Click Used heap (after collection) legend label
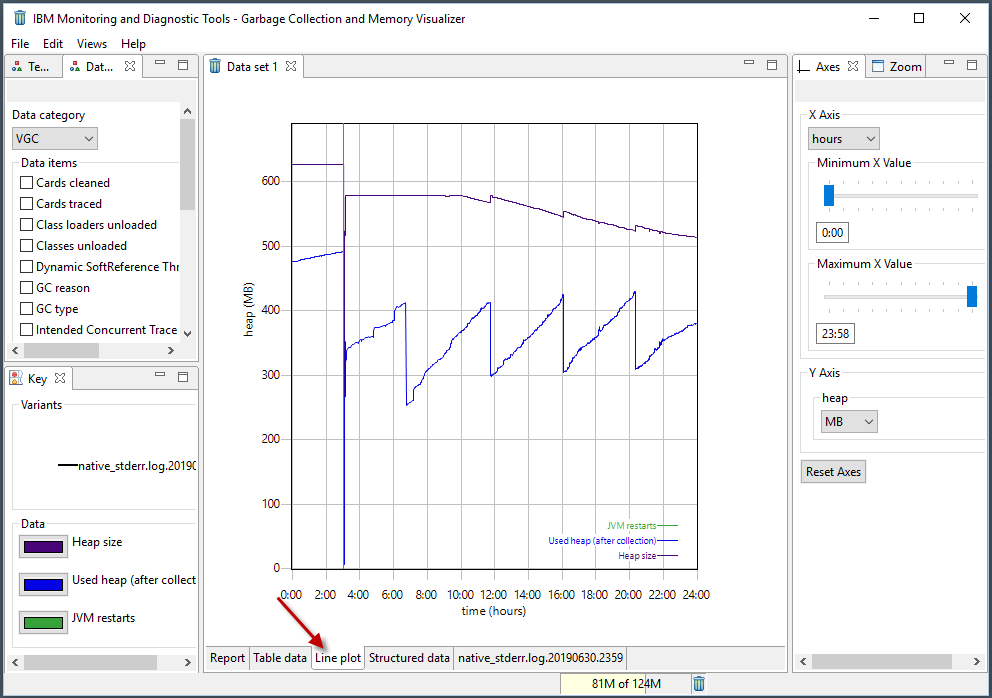 click(602, 540)
